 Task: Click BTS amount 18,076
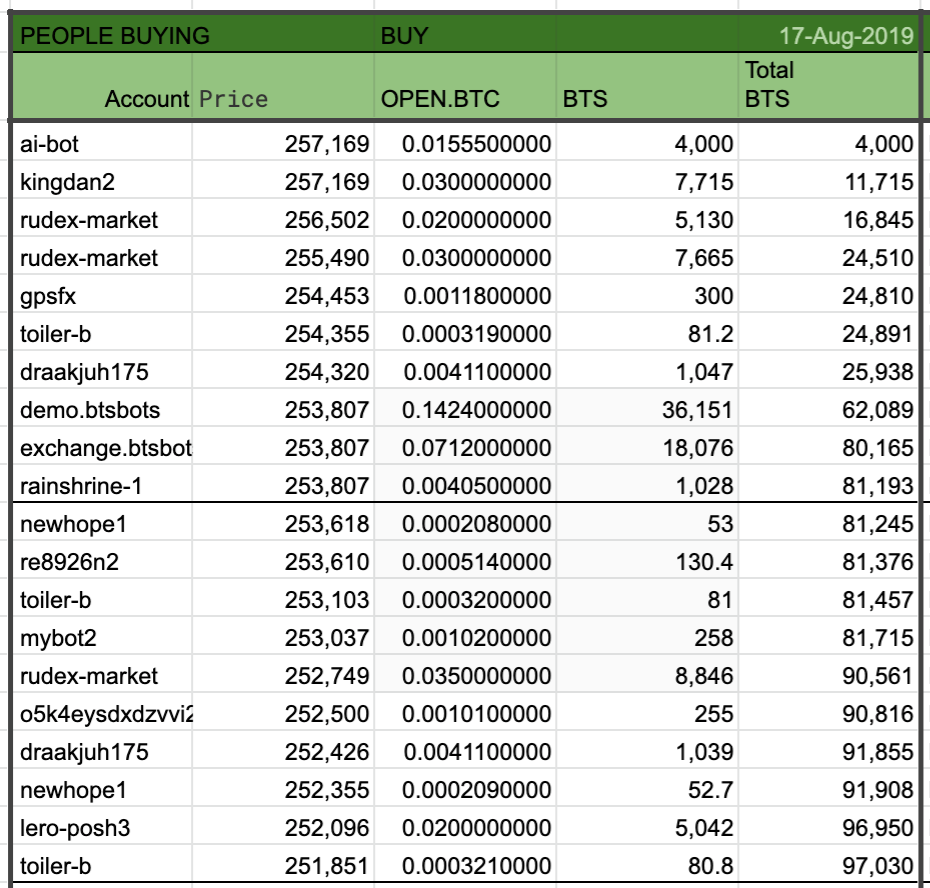click(x=647, y=447)
